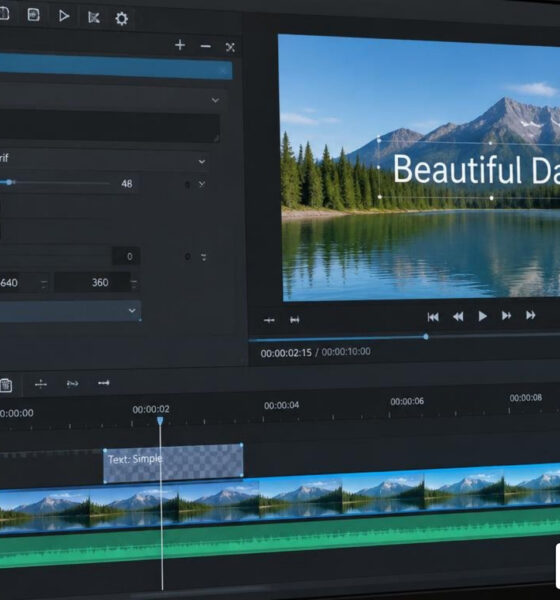Click the total duration 00:00:10:00
Image resolution: width=560 pixels, height=600 pixels.
(x=346, y=351)
